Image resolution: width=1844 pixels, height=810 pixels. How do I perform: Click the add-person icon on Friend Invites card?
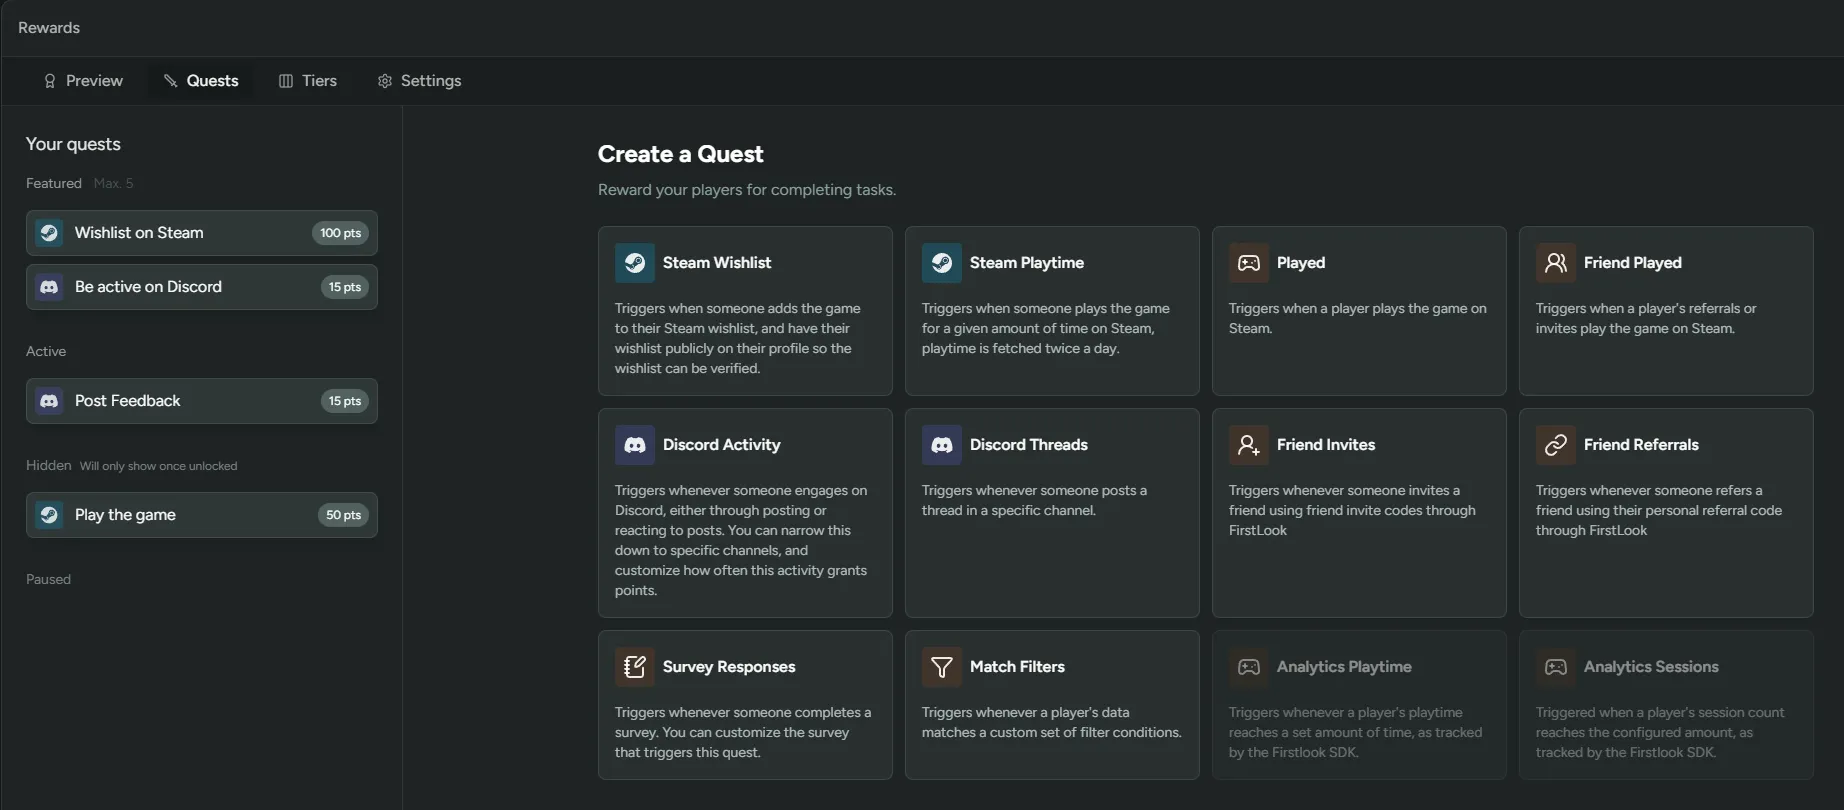(1249, 445)
